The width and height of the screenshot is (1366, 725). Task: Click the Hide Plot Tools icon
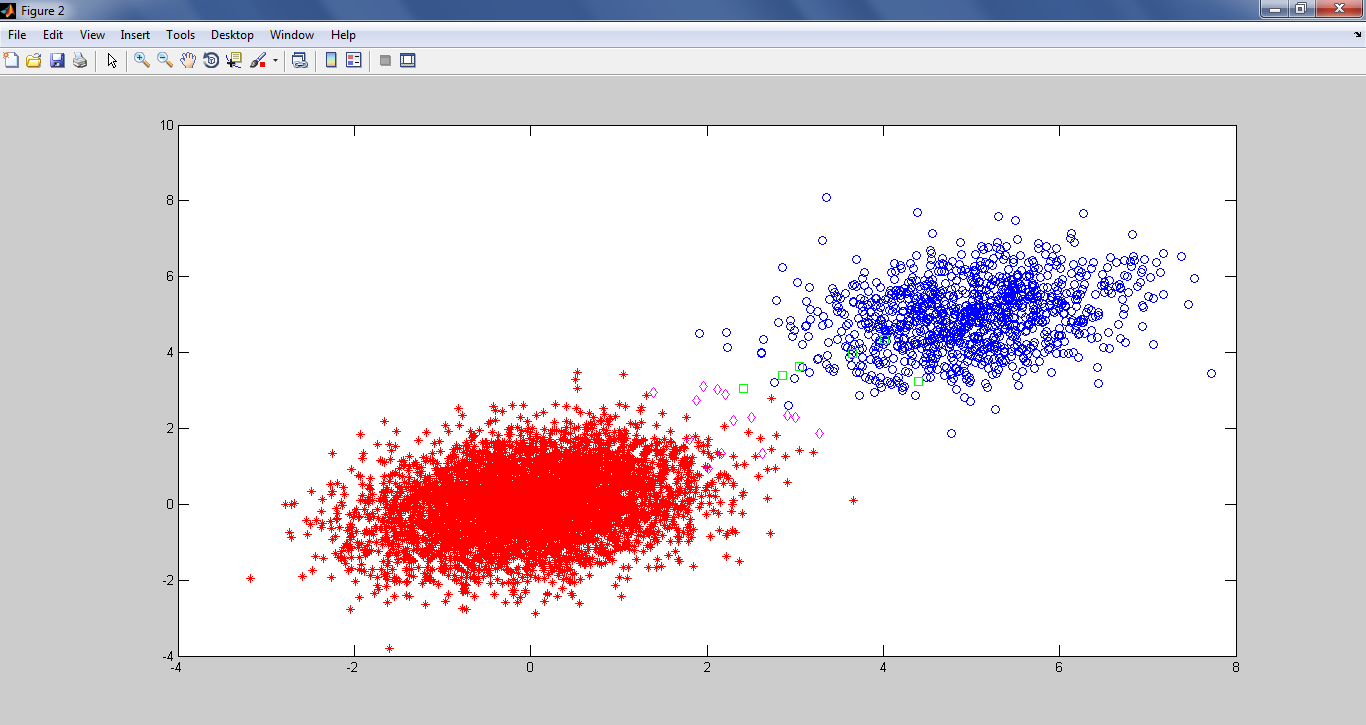click(385, 60)
